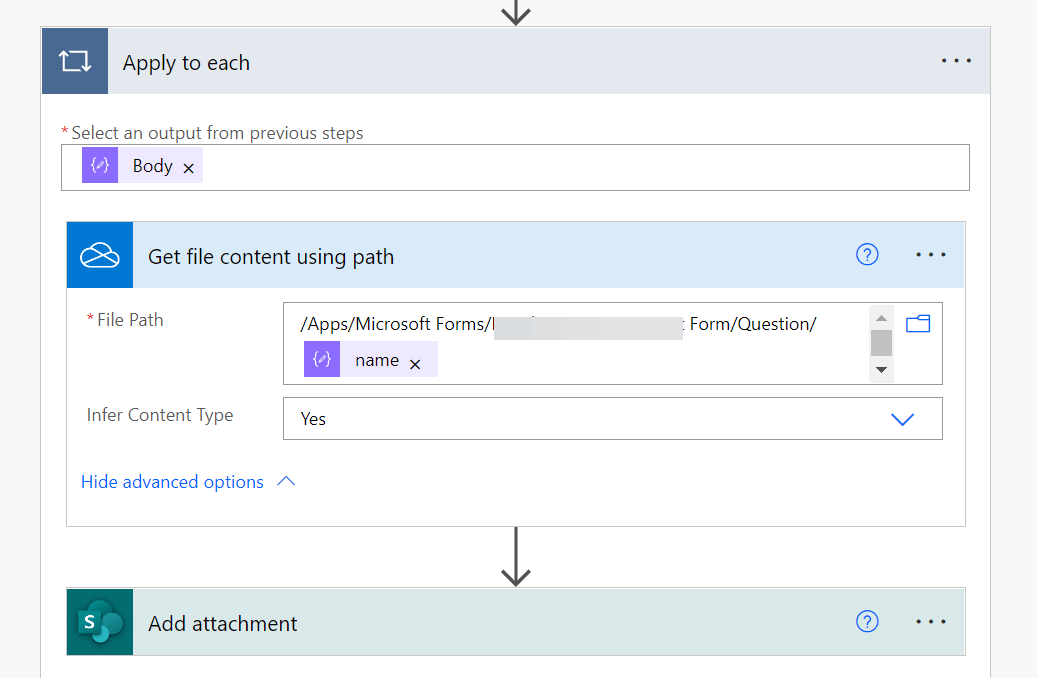Click the OneDrive icon on Get file content
The image size is (1037, 678).
pos(100,256)
